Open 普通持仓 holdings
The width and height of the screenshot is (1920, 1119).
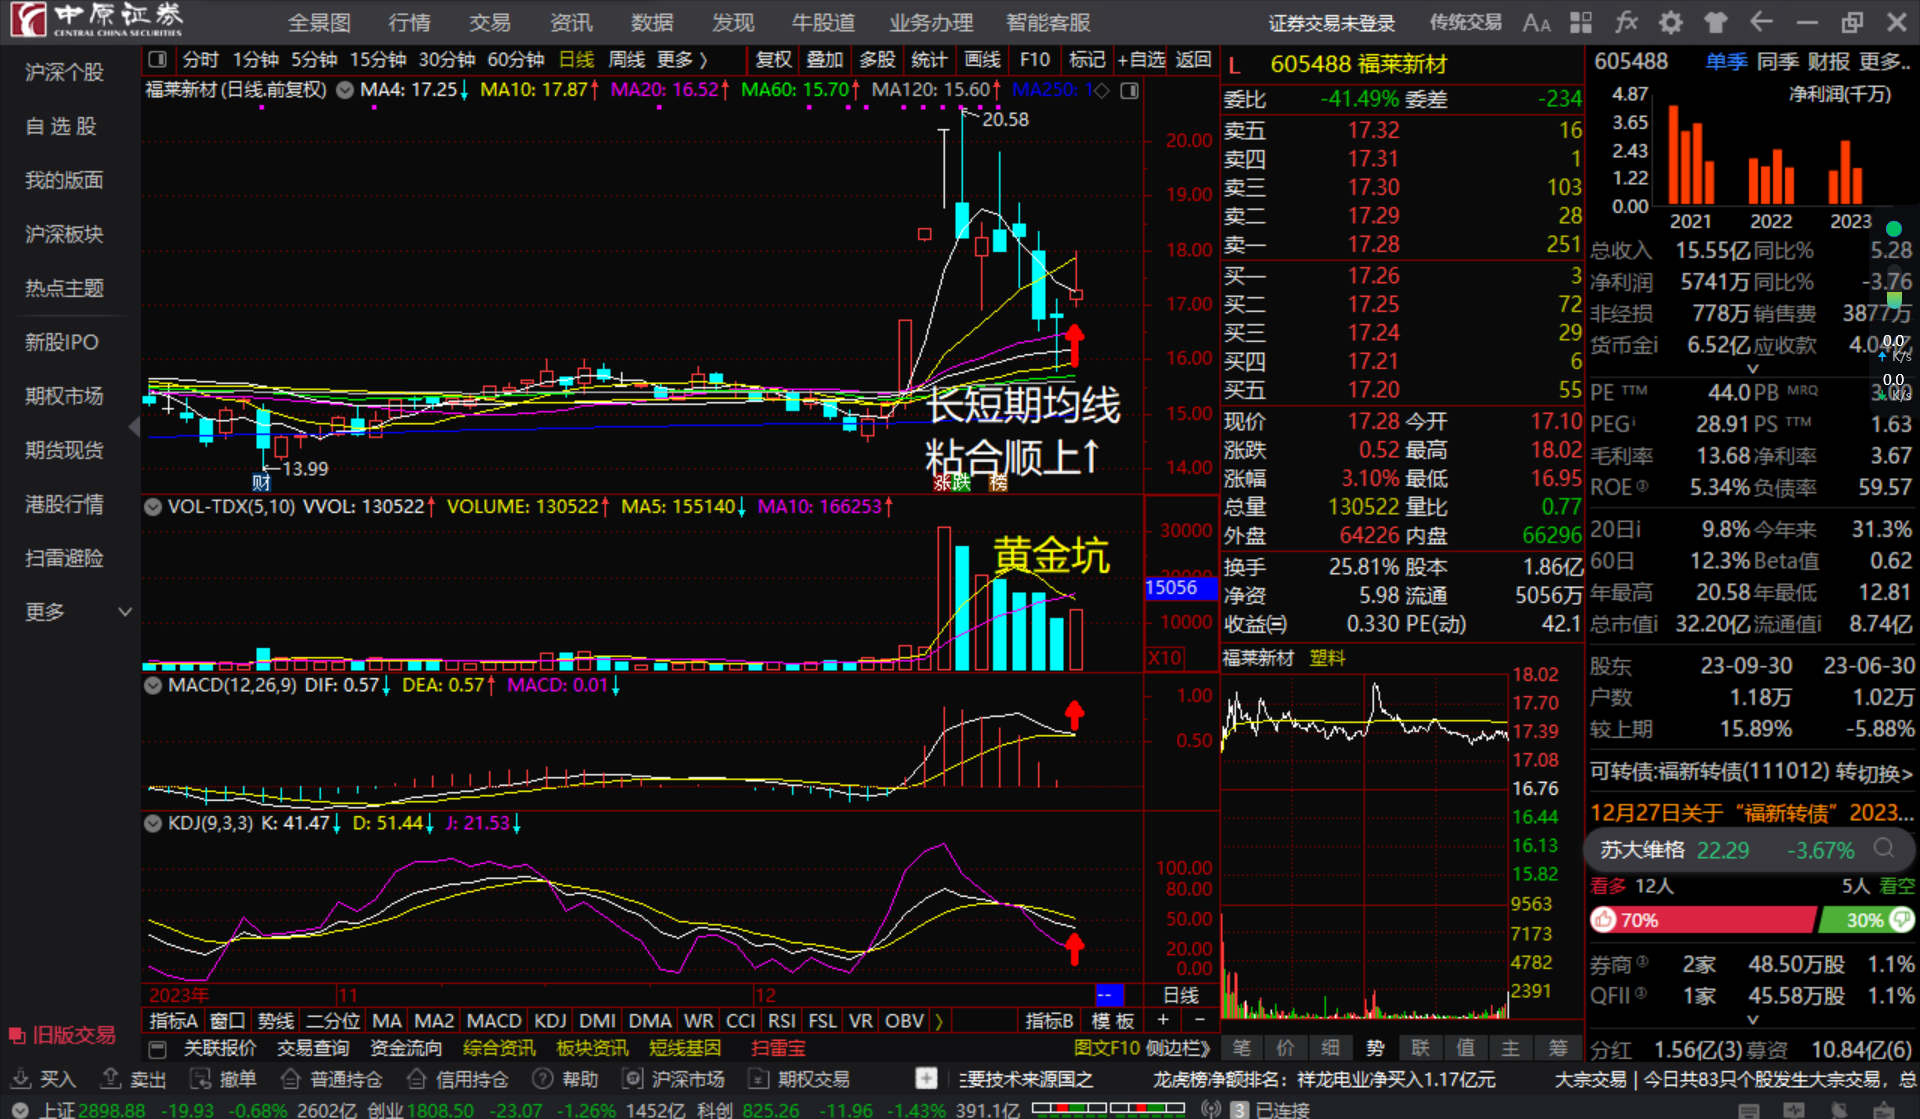(332, 1079)
